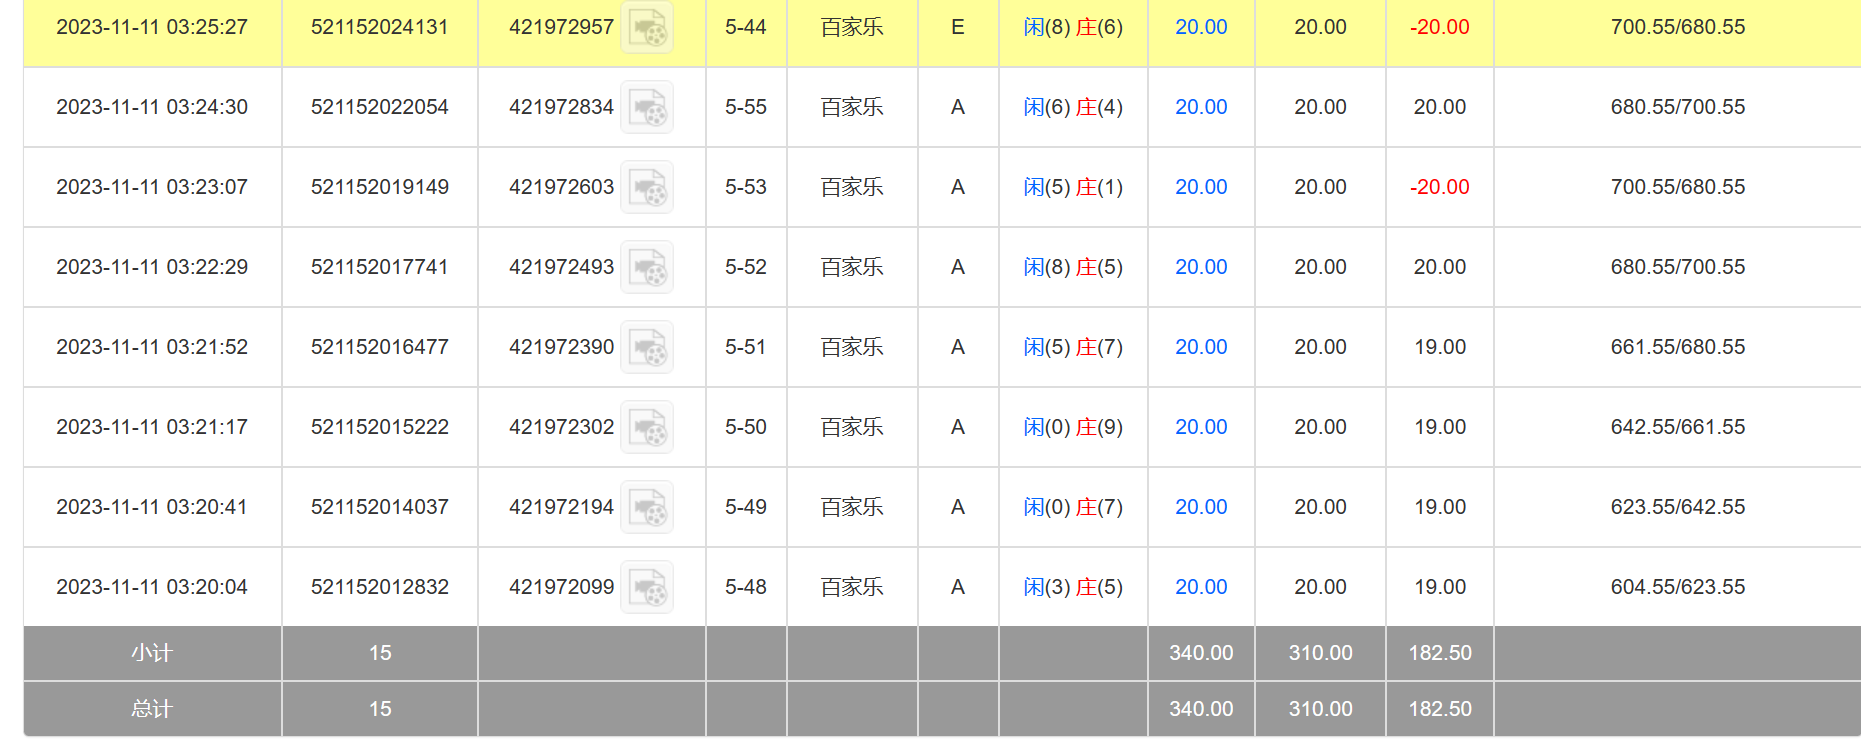Image resolution: width=1861 pixels, height=742 pixels.
Task: Click red -20.00 loss in 03:23:07 row
Action: 1440,187
